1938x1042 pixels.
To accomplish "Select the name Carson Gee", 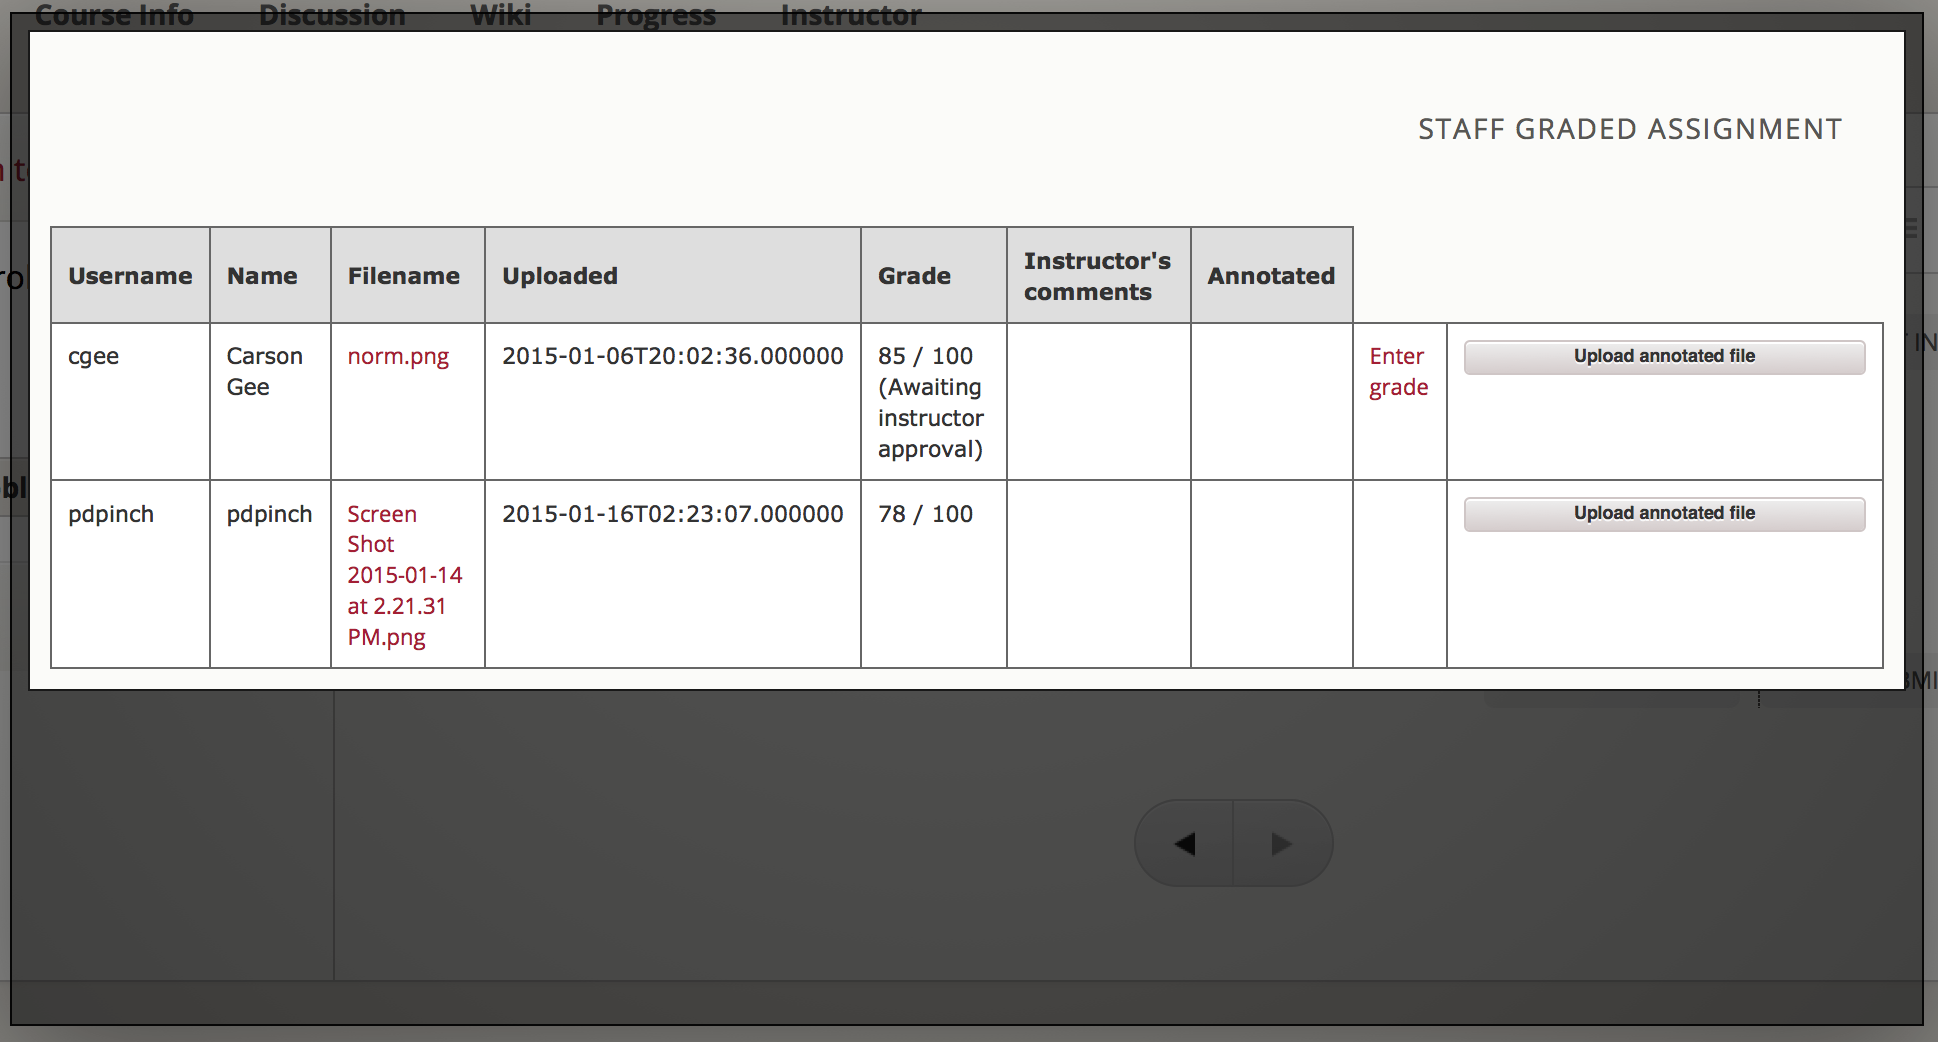I will [265, 372].
